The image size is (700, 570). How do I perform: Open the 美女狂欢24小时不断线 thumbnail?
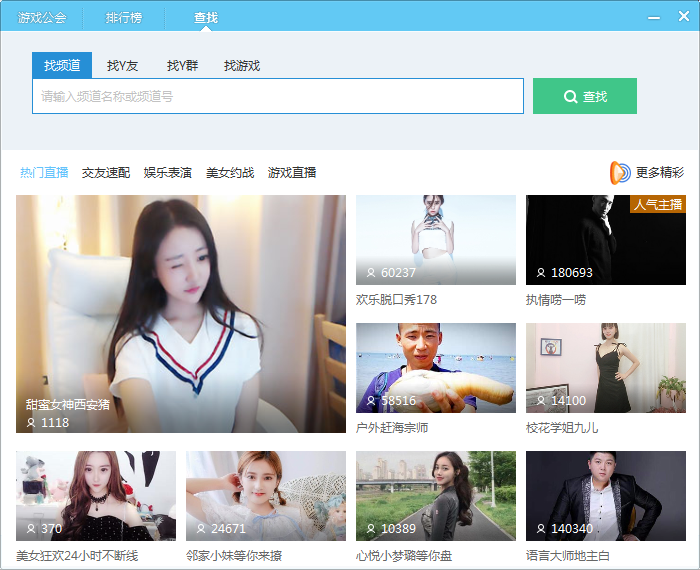pos(96,496)
